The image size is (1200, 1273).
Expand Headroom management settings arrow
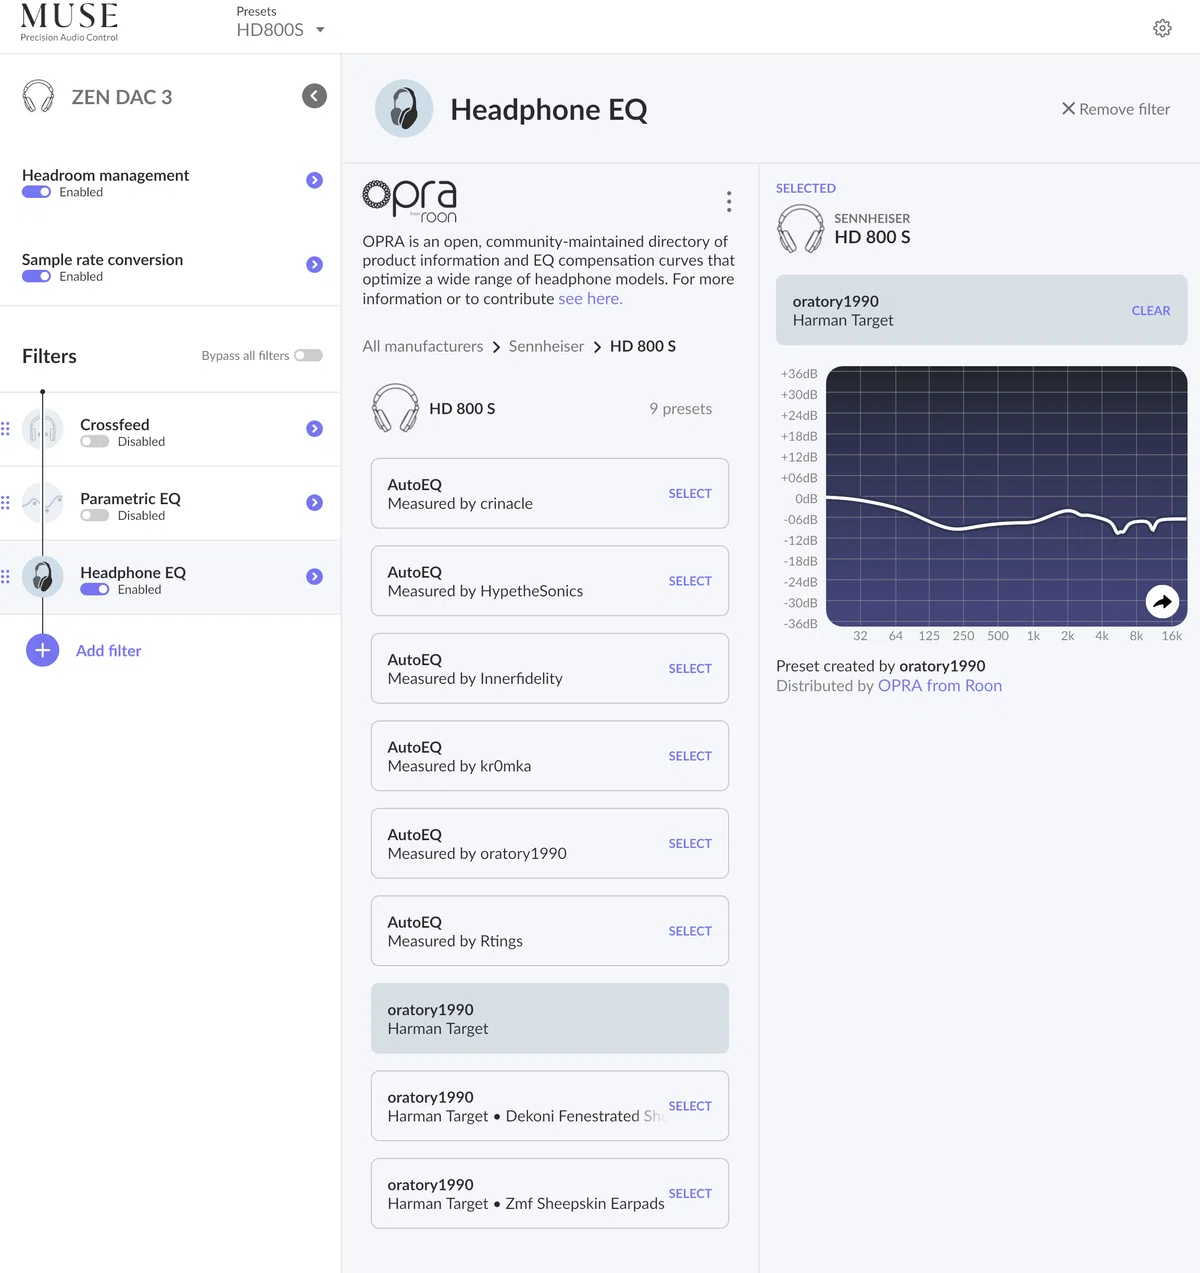pyautogui.click(x=314, y=180)
